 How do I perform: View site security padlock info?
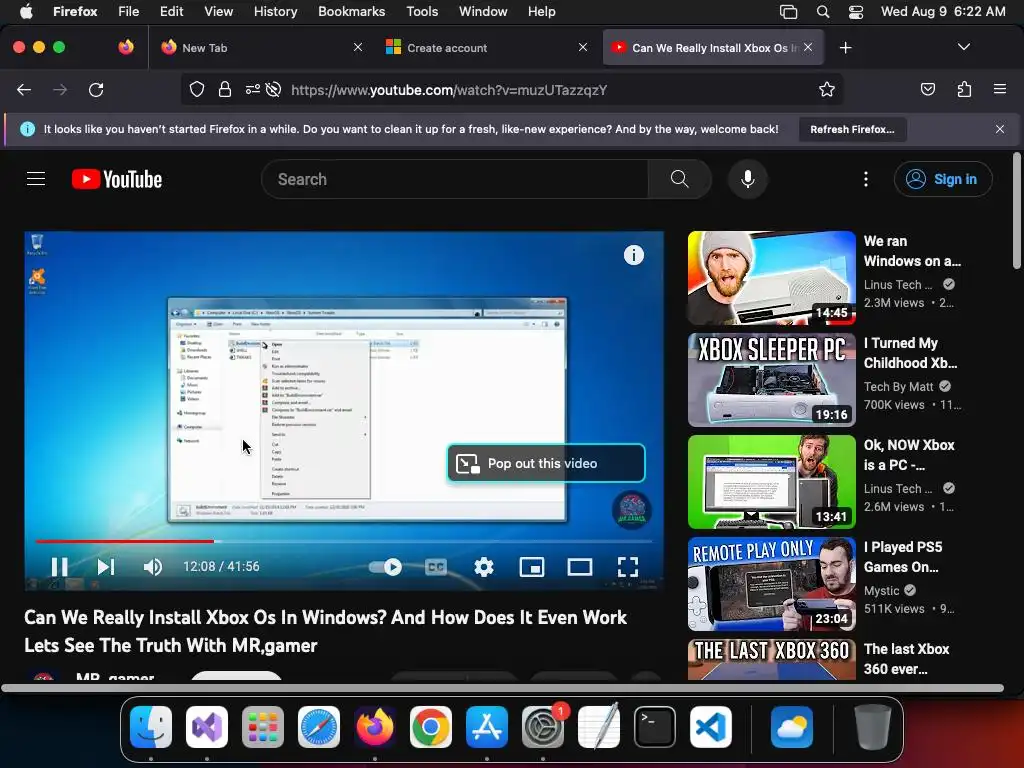(x=225, y=89)
